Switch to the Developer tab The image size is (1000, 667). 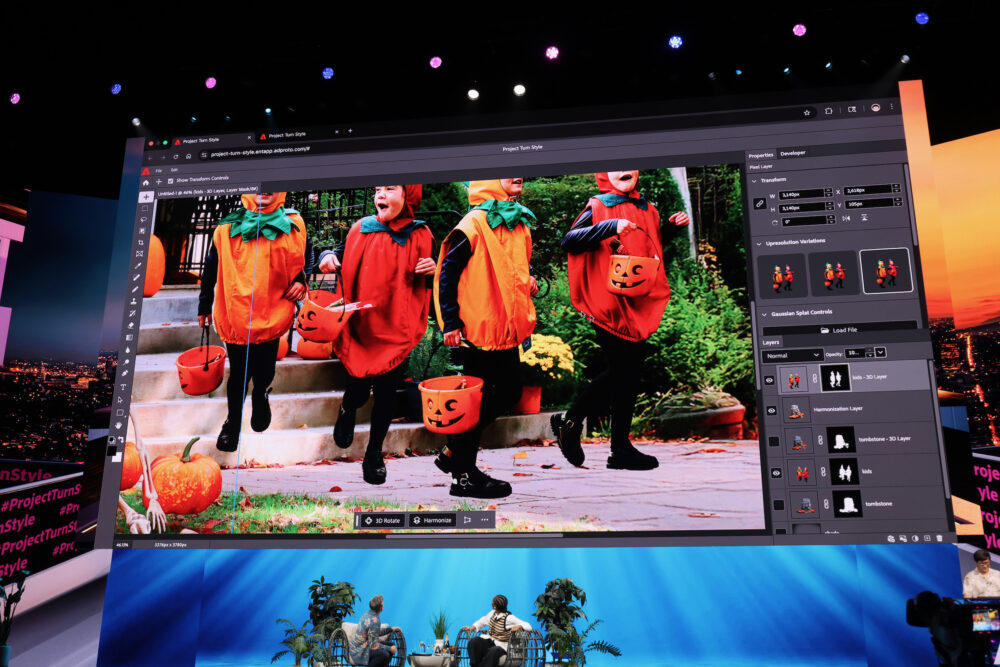793,153
